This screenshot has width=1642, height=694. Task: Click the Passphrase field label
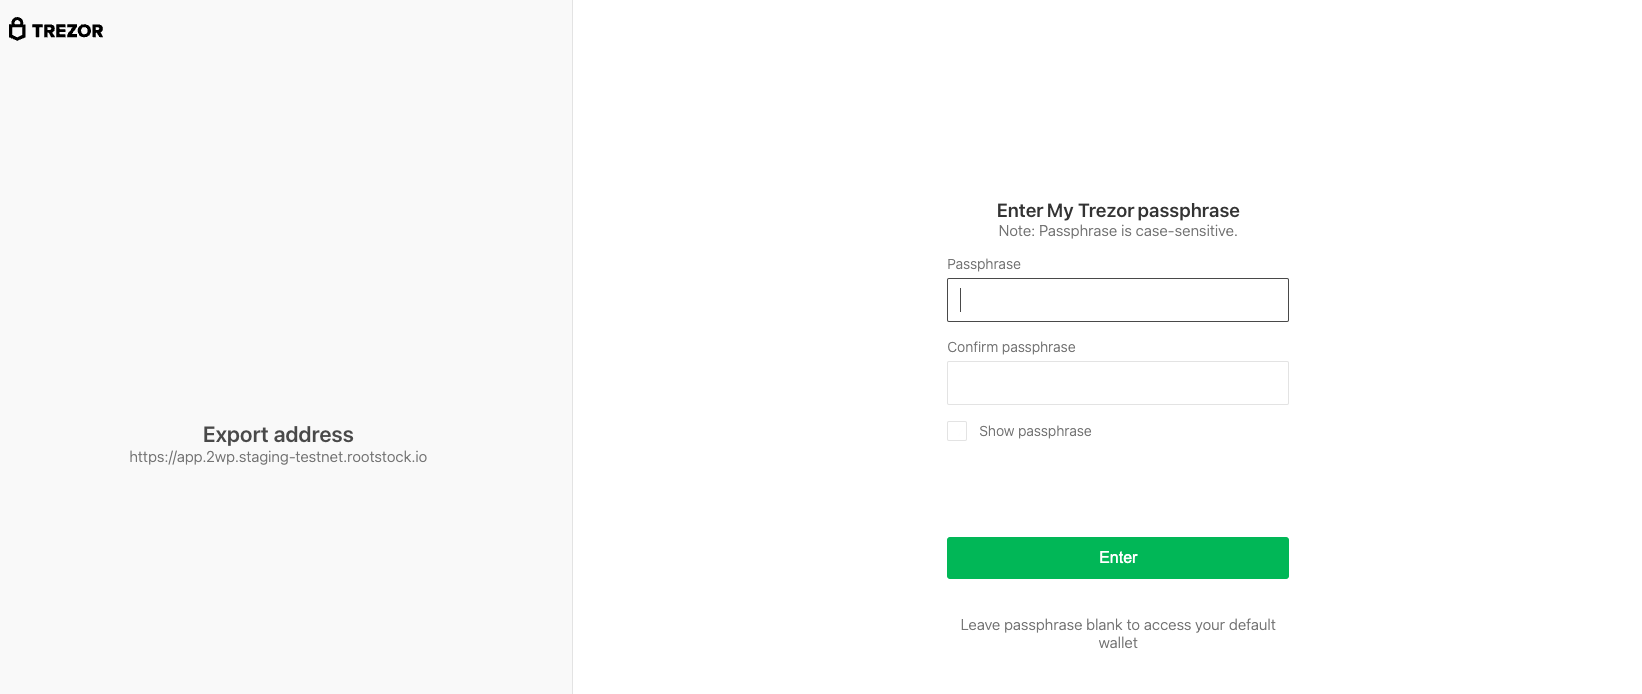pyautogui.click(x=984, y=263)
